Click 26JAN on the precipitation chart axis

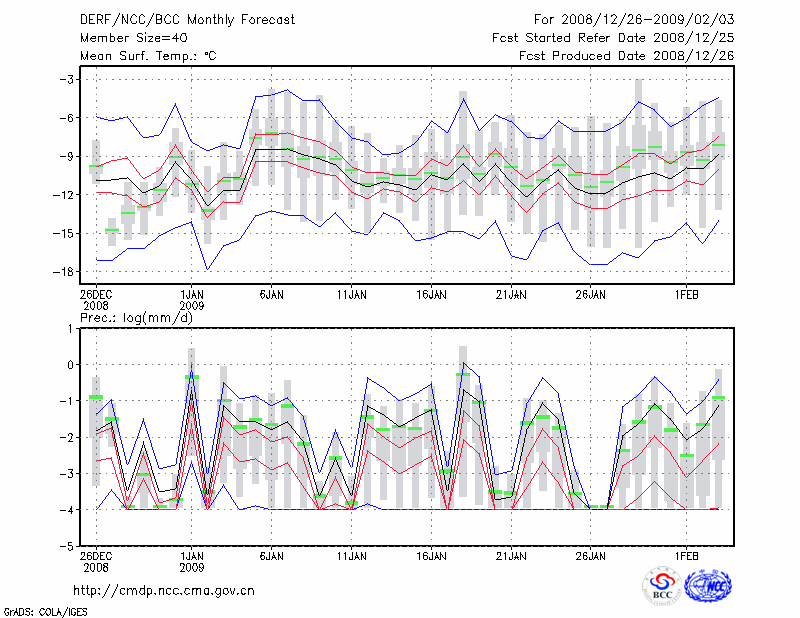591,555
